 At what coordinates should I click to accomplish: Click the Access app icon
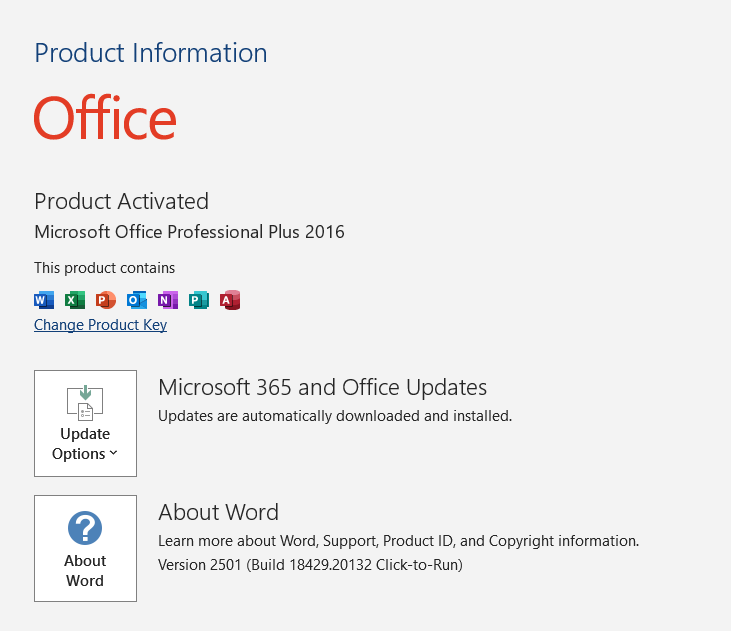[230, 300]
